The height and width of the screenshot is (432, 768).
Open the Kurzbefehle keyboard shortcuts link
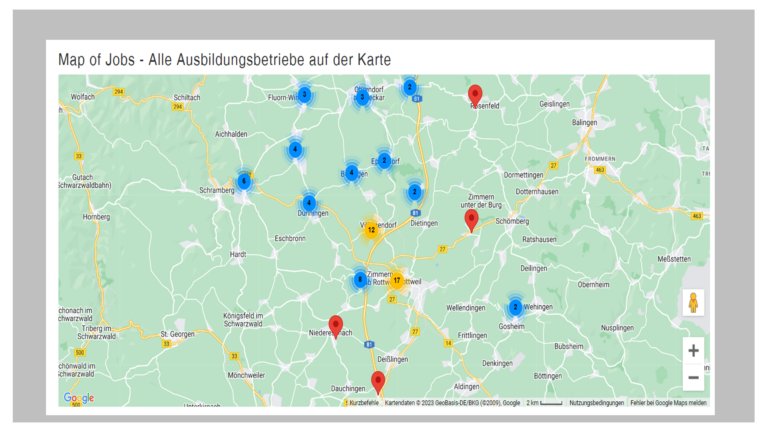pyautogui.click(x=364, y=403)
